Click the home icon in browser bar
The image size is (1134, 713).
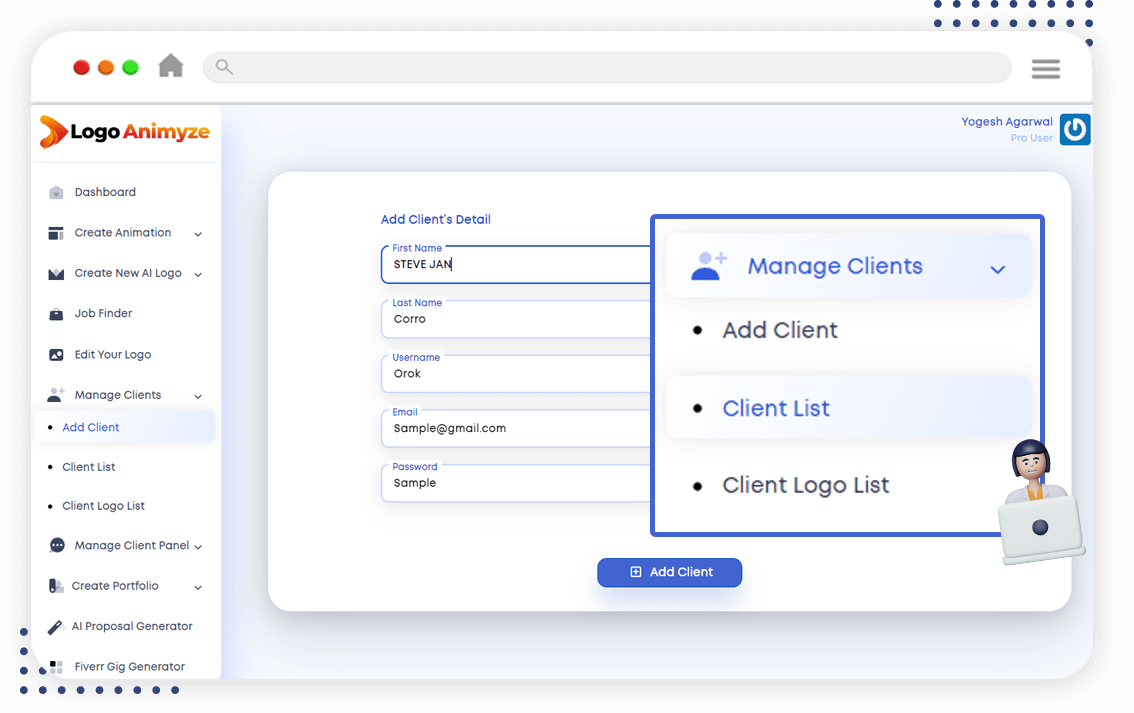[x=171, y=66]
